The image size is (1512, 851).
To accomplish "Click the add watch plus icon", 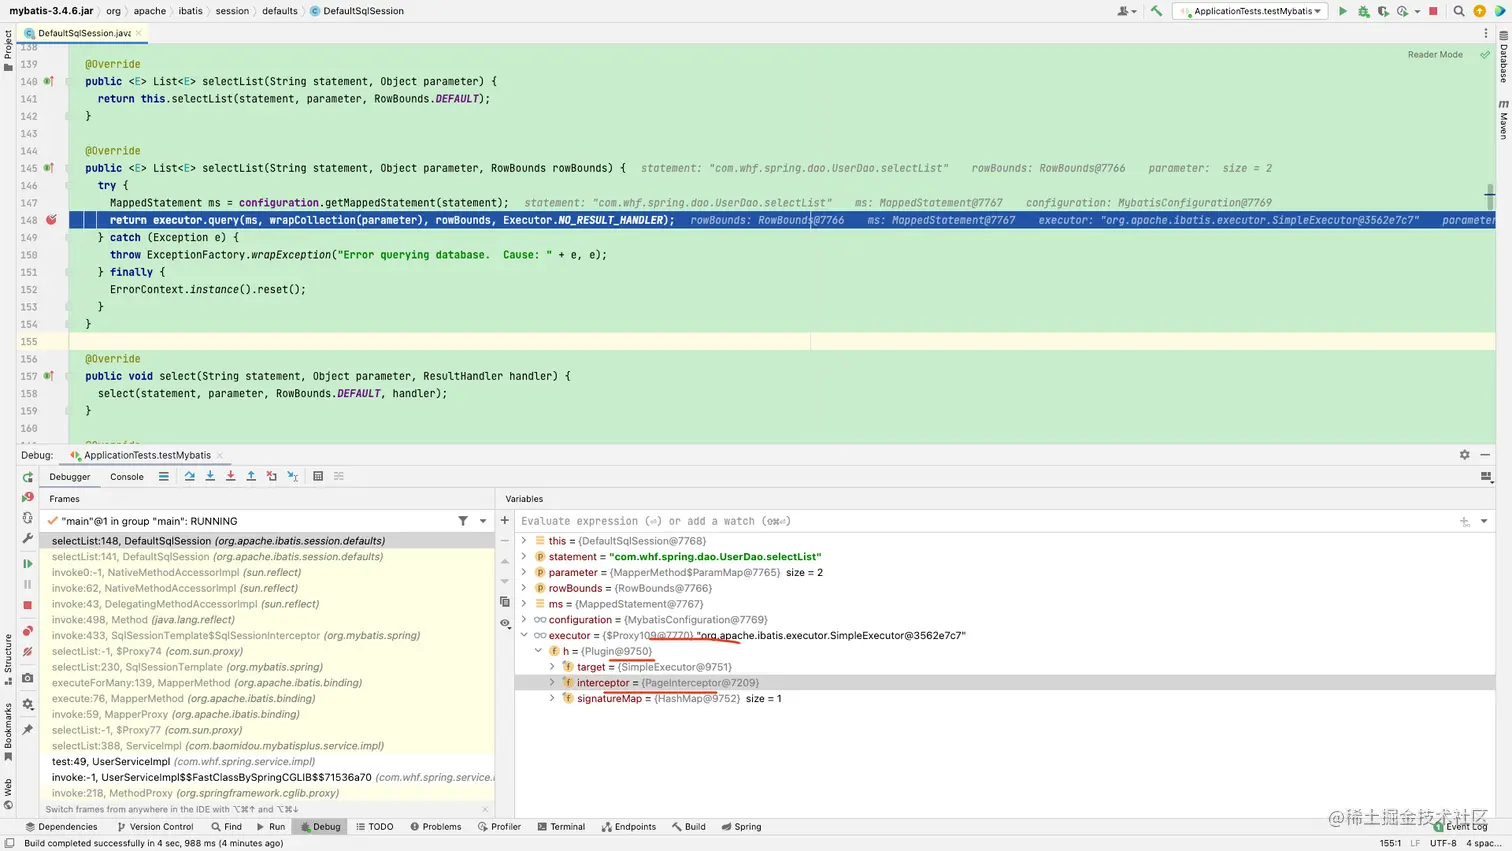I will click(x=505, y=520).
